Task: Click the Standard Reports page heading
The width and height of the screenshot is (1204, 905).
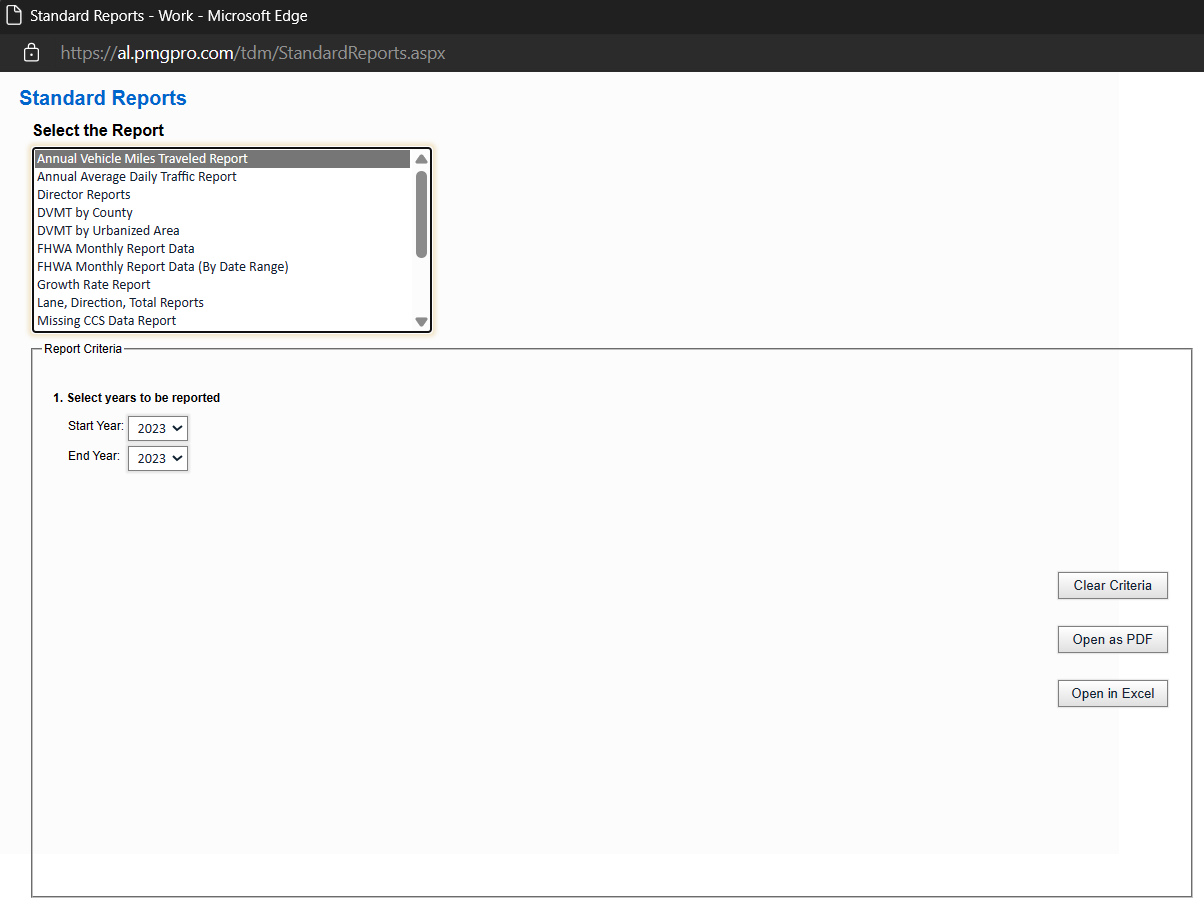Action: tap(103, 98)
